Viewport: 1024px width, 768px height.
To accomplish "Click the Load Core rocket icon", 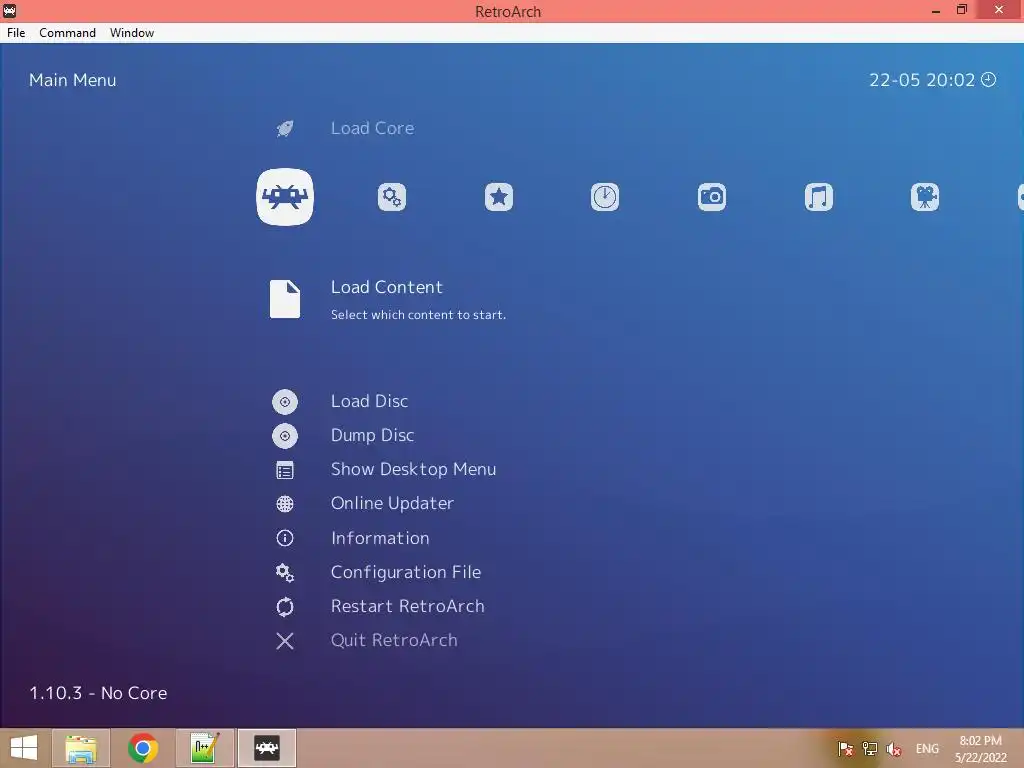I will pos(285,128).
